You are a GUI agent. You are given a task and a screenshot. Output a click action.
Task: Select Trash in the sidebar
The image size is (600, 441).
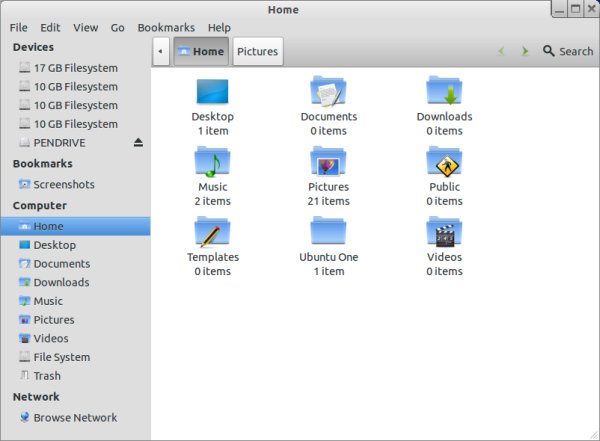[46, 376]
